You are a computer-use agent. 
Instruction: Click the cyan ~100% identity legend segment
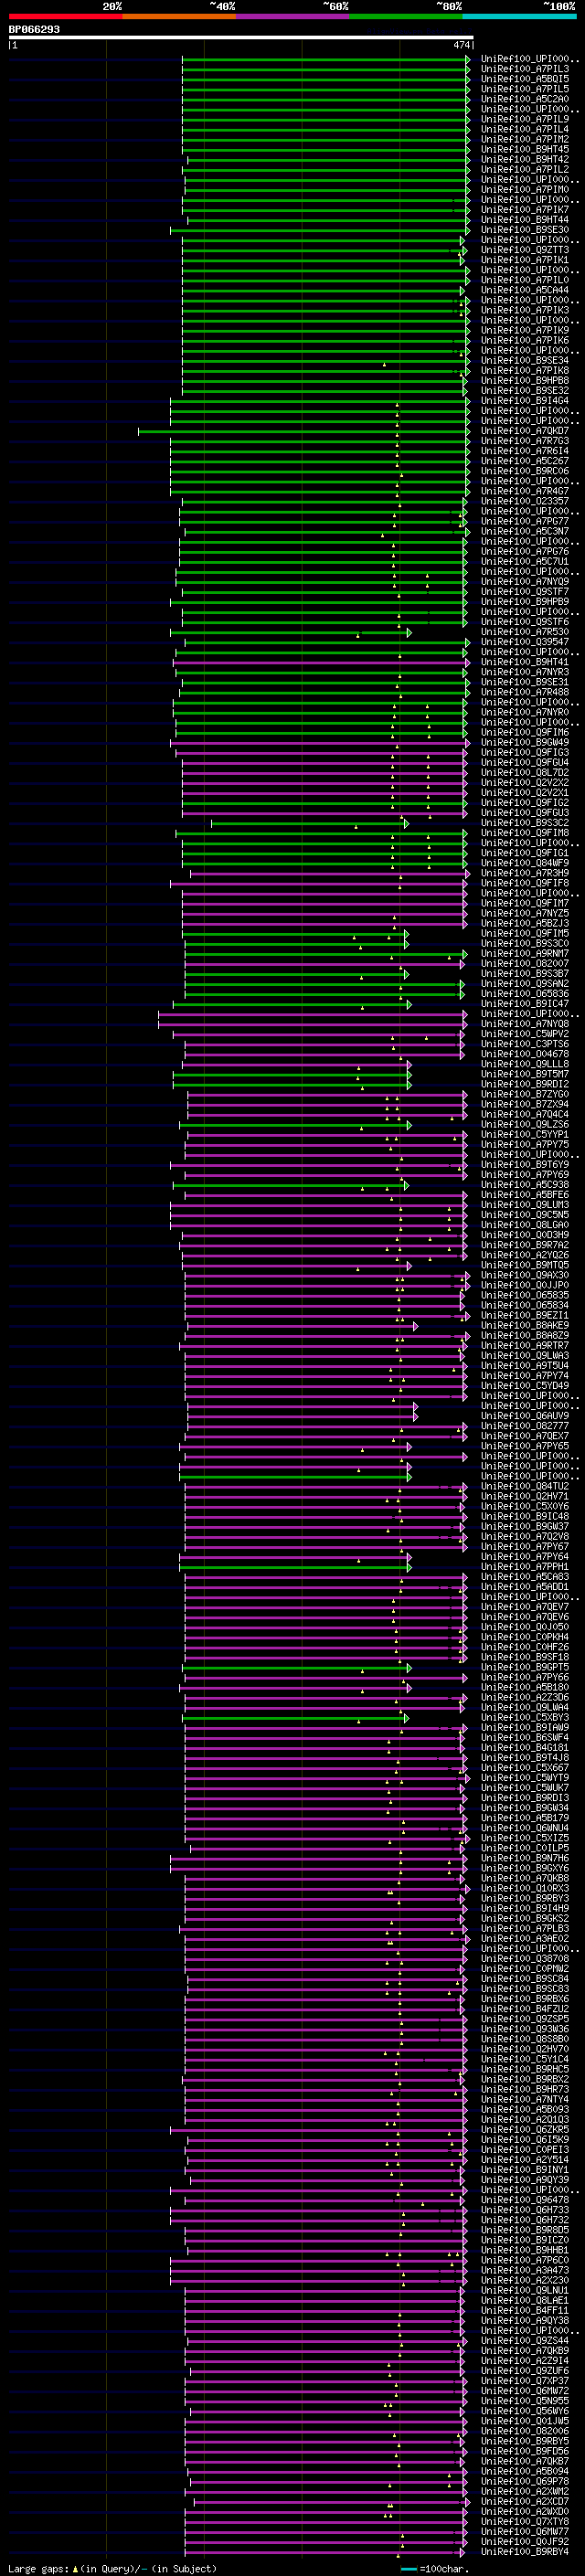519,16
